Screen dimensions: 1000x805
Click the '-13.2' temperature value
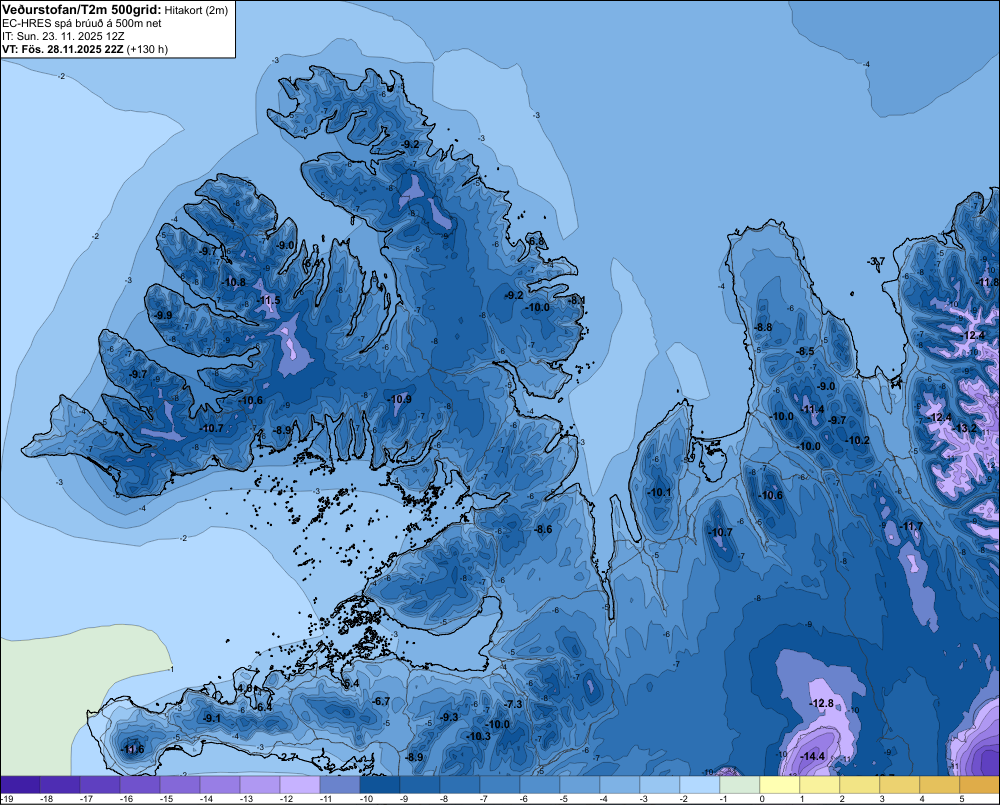coord(965,428)
